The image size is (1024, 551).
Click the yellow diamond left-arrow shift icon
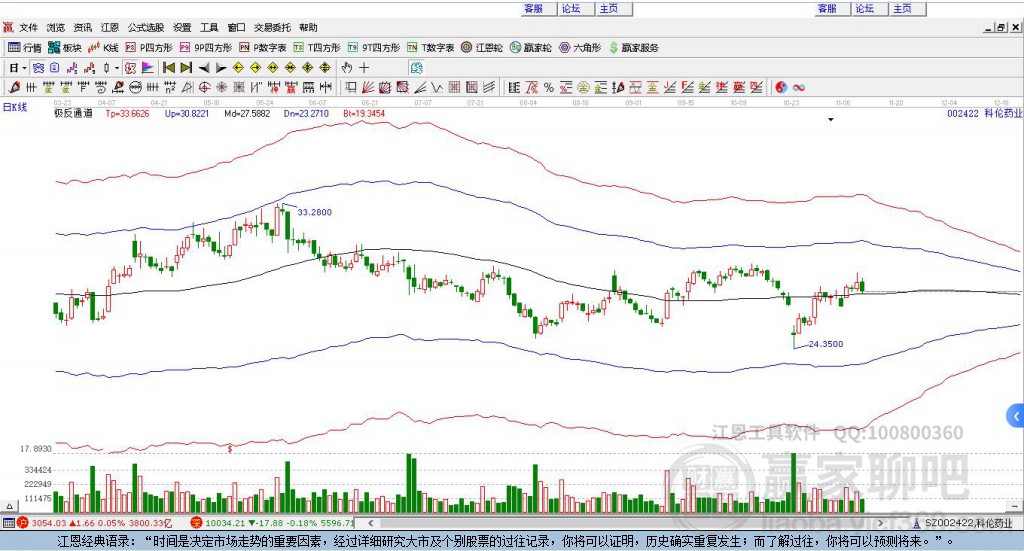[x=238, y=68]
